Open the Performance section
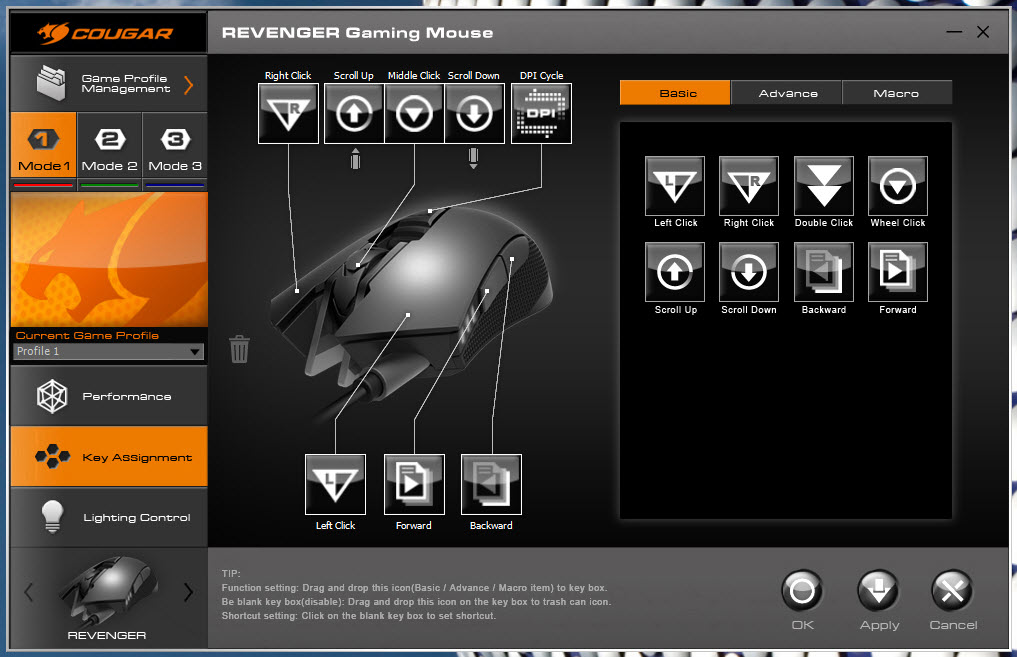This screenshot has height=657, width=1017. click(x=109, y=396)
